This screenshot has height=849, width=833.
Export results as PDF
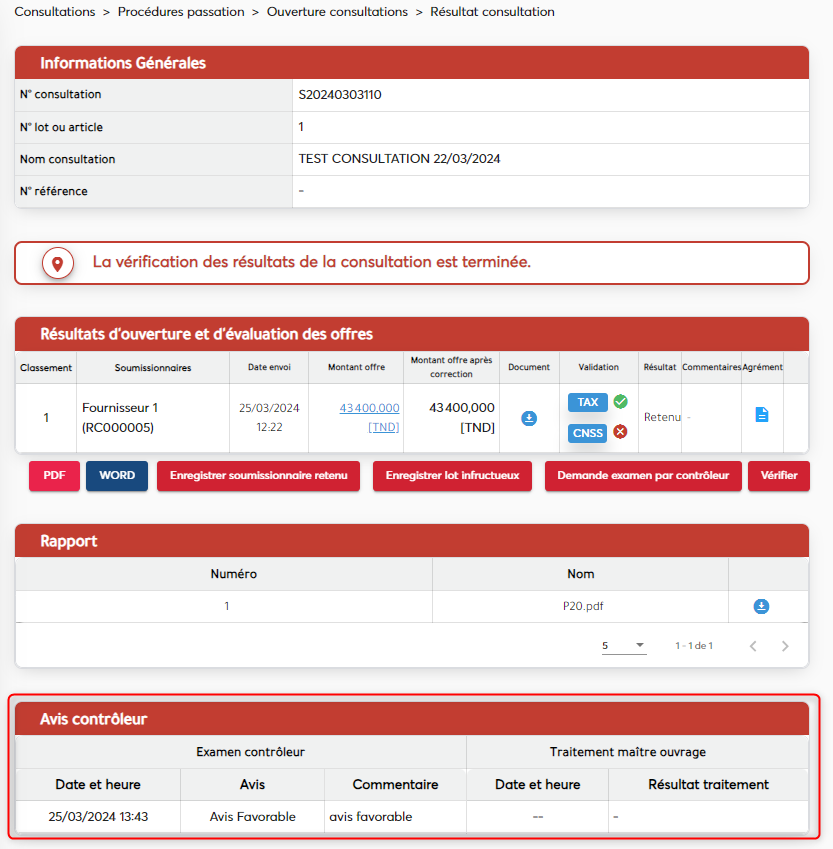[x=54, y=476]
